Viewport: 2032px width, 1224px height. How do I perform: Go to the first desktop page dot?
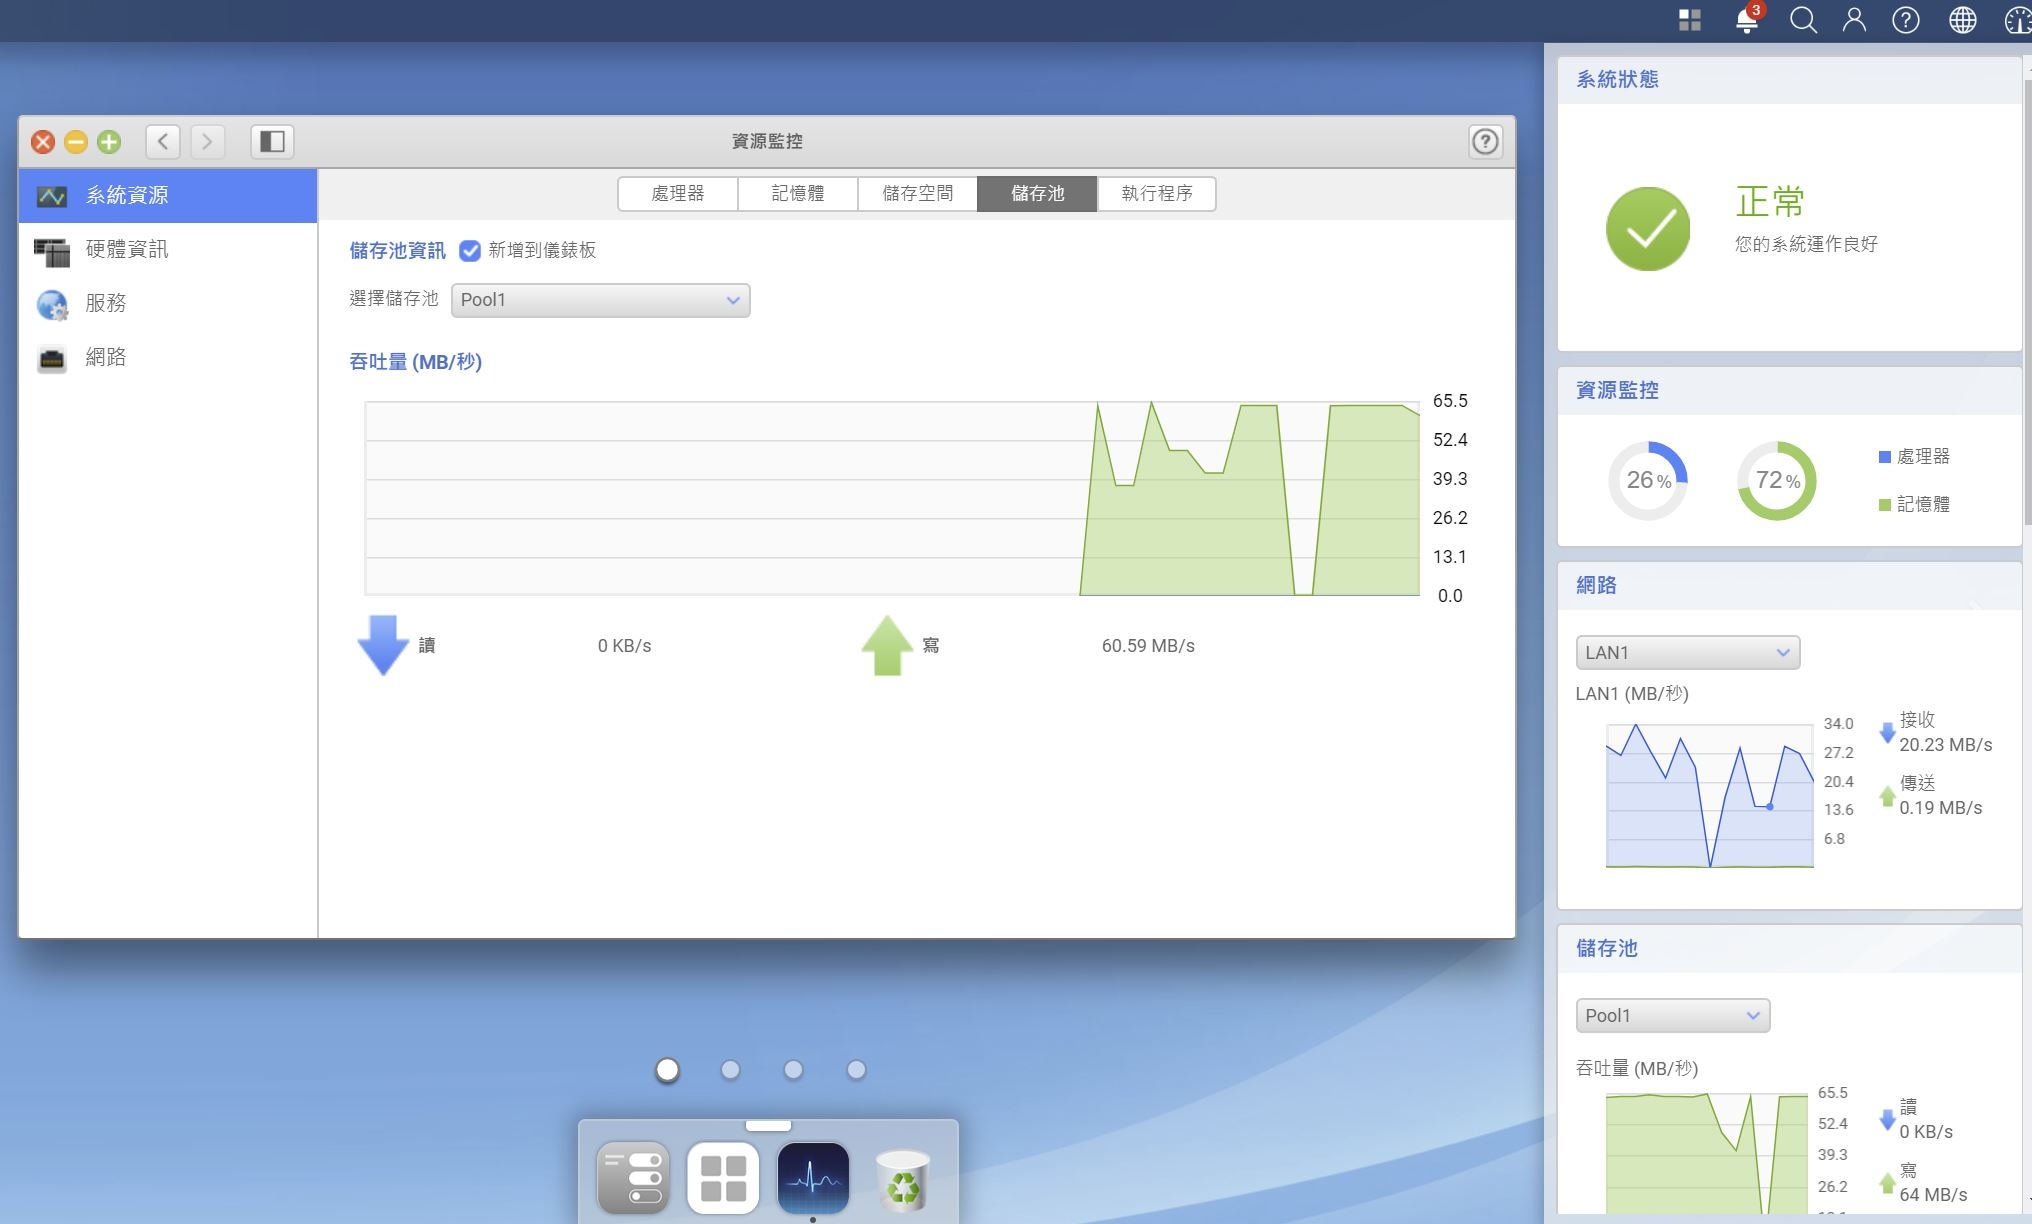point(668,1070)
